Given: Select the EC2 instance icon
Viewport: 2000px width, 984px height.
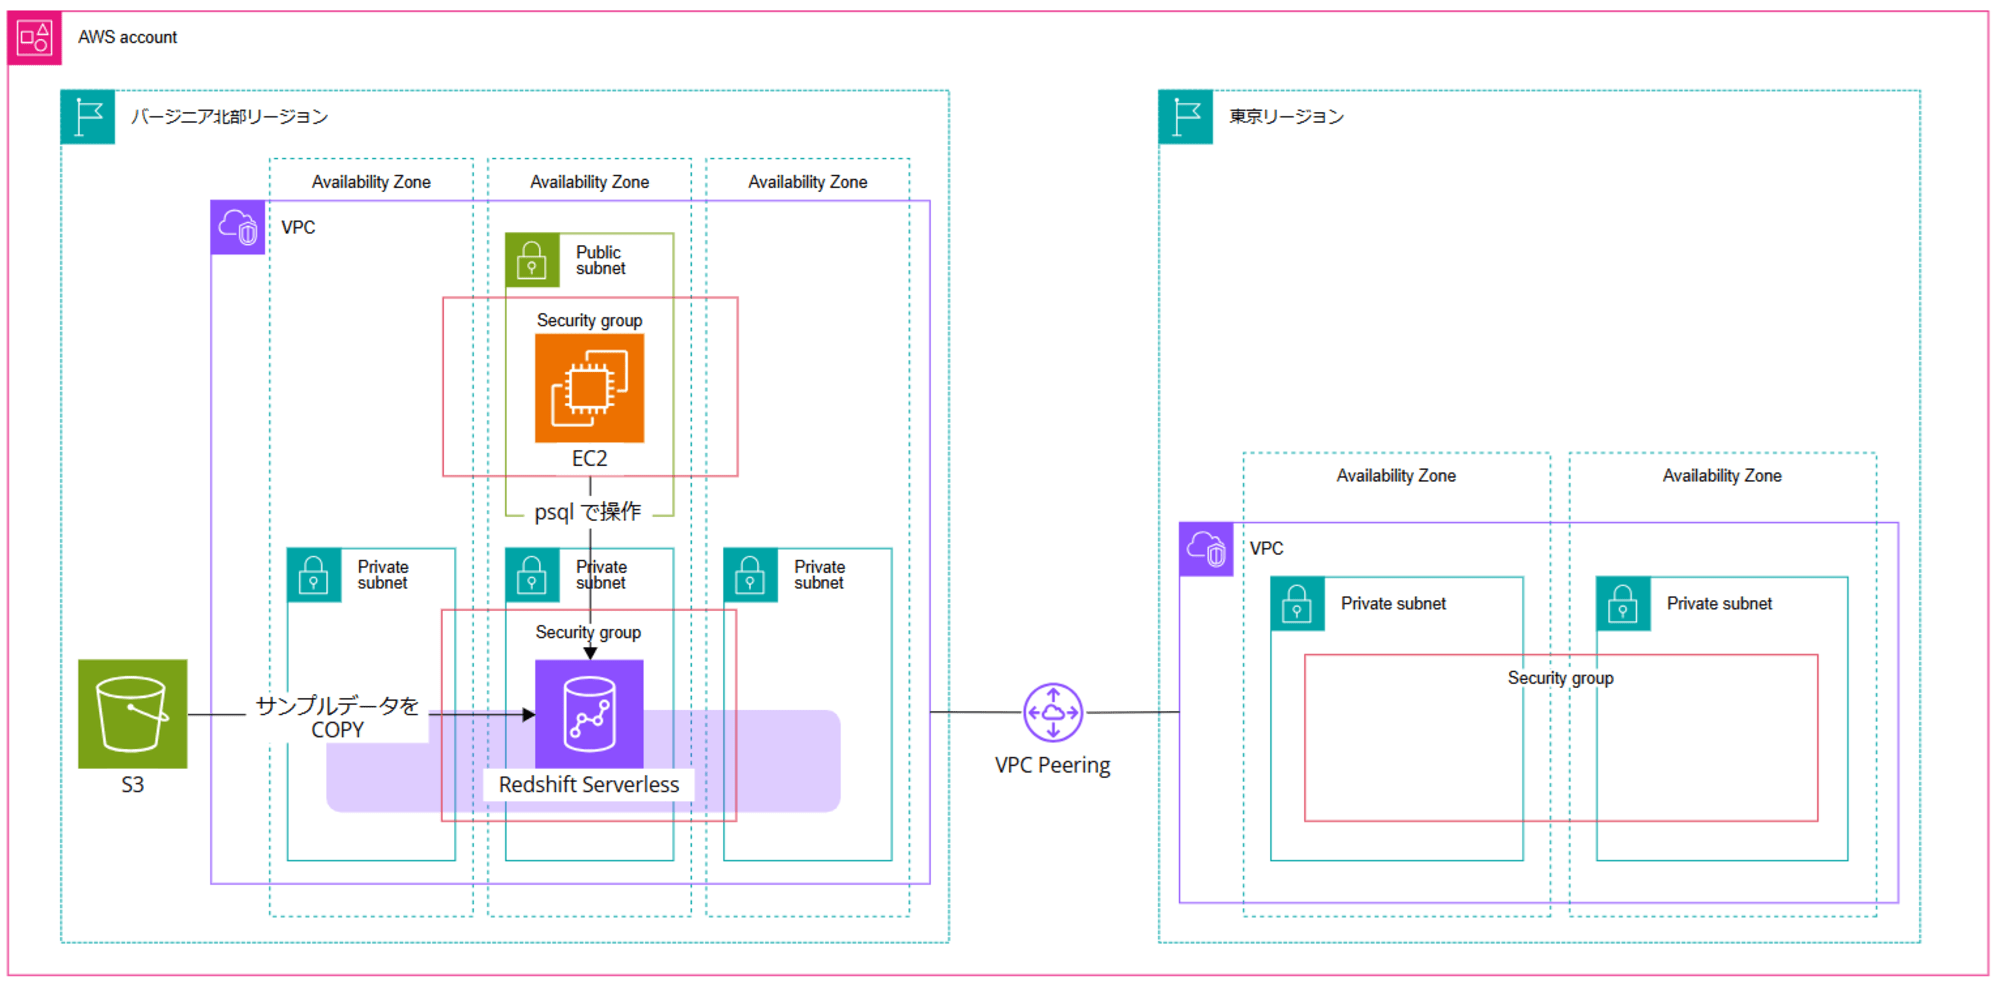Looking at the screenshot, I should (590, 388).
